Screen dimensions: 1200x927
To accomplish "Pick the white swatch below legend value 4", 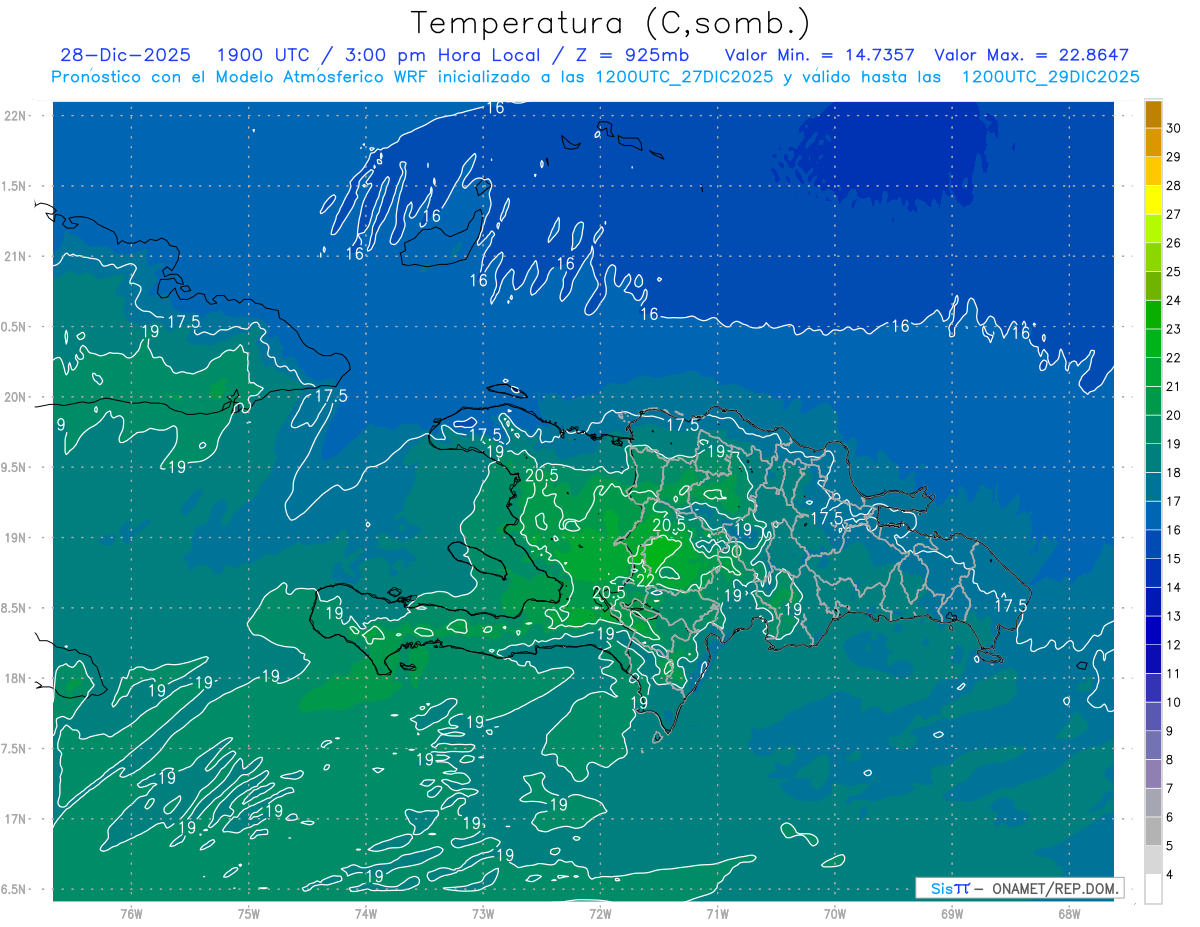I will pyautogui.click(x=1153, y=888).
